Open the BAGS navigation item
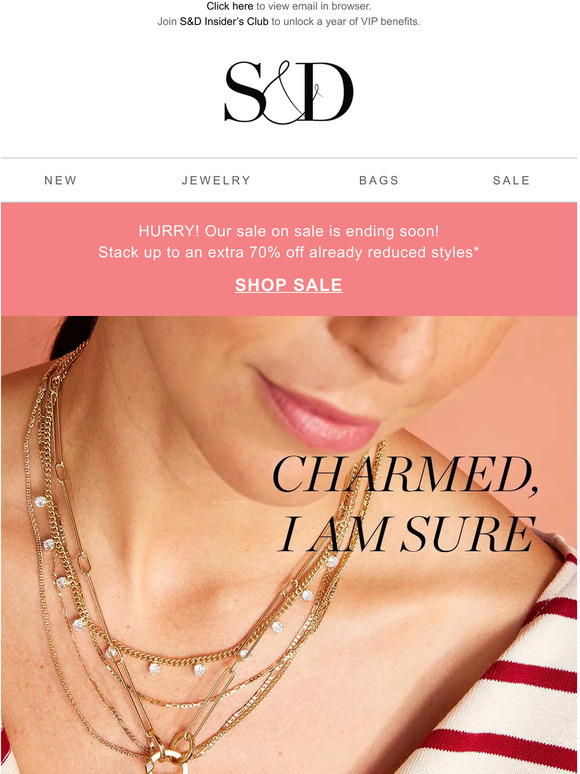This screenshot has height=774, width=580. pos(379,181)
